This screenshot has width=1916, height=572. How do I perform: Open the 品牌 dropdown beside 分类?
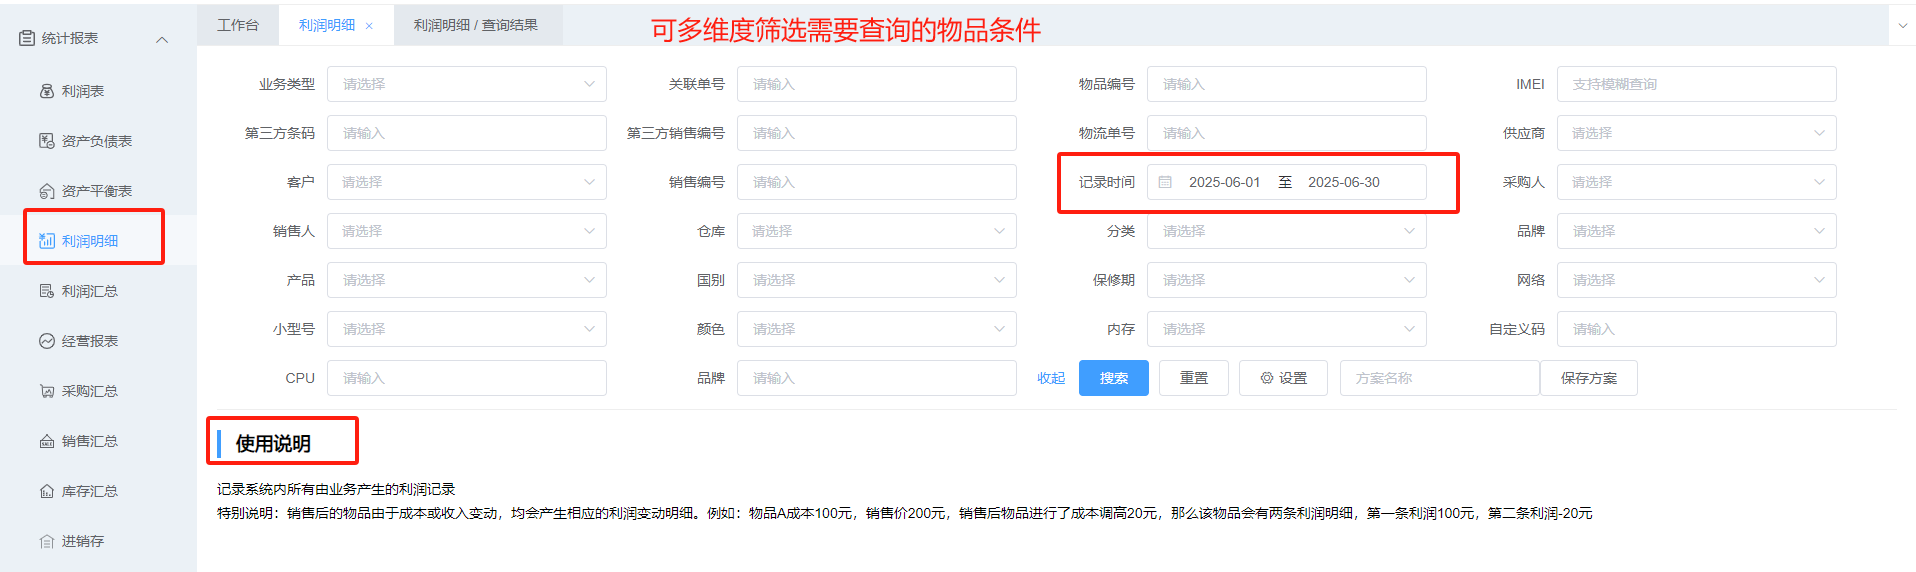[1697, 231]
